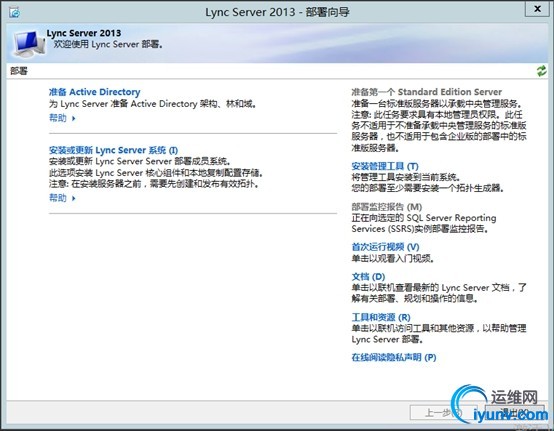This screenshot has width=554, height=431.
Task: Click the 部署 section label
Action: click(x=19, y=71)
